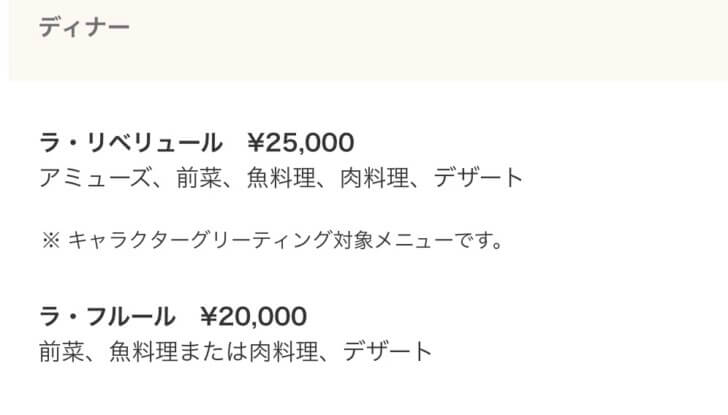Click 前菜 in the ラ・リベリュール course line
This screenshot has width=728, height=415.
pyautogui.click(x=199, y=178)
